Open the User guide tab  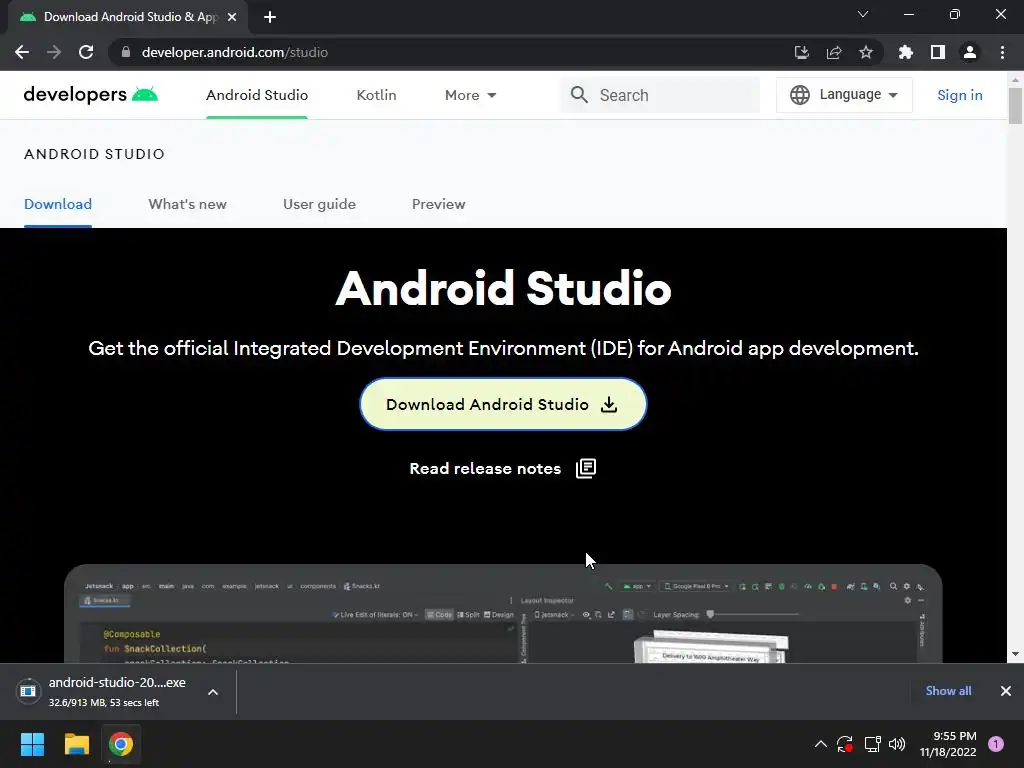pyautogui.click(x=319, y=204)
